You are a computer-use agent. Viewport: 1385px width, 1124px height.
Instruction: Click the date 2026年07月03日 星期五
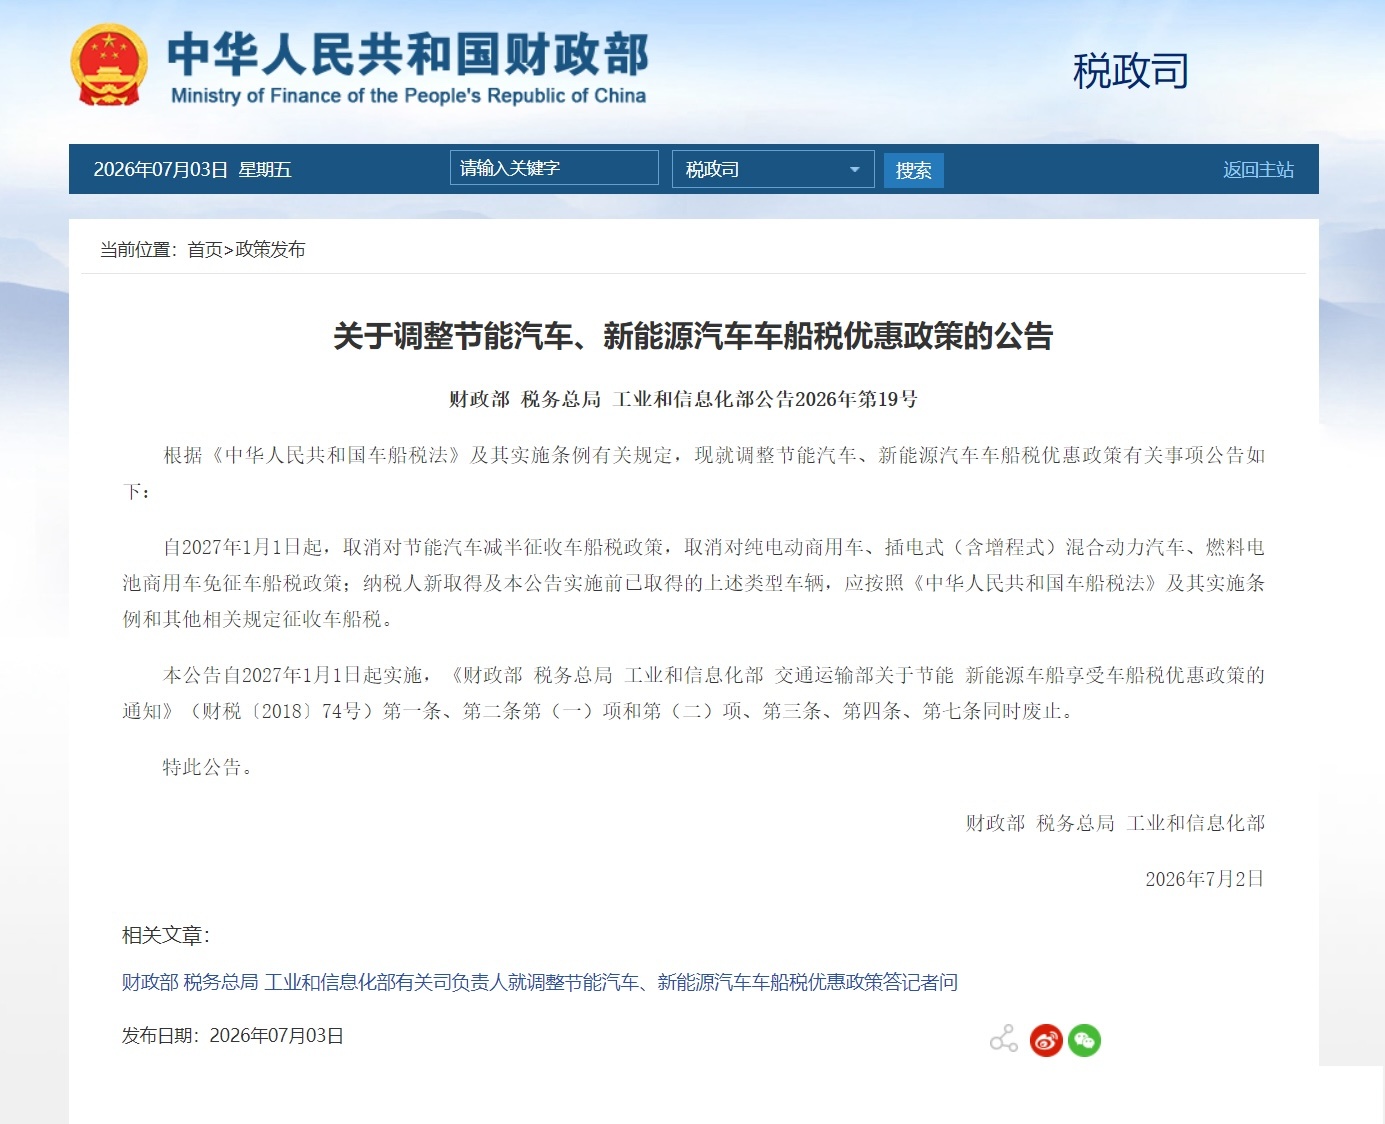click(x=193, y=170)
